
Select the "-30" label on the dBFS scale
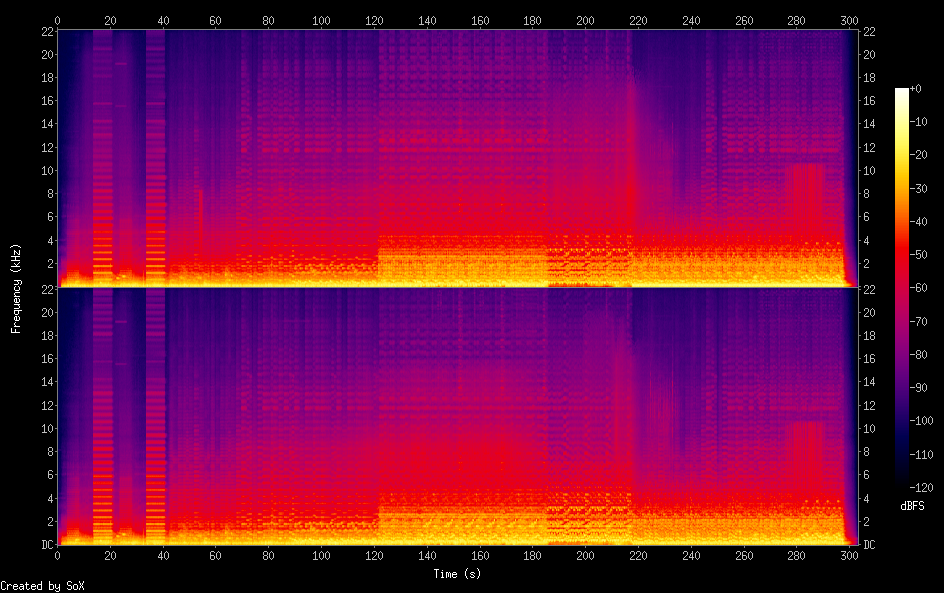pyautogui.click(x=918, y=188)
